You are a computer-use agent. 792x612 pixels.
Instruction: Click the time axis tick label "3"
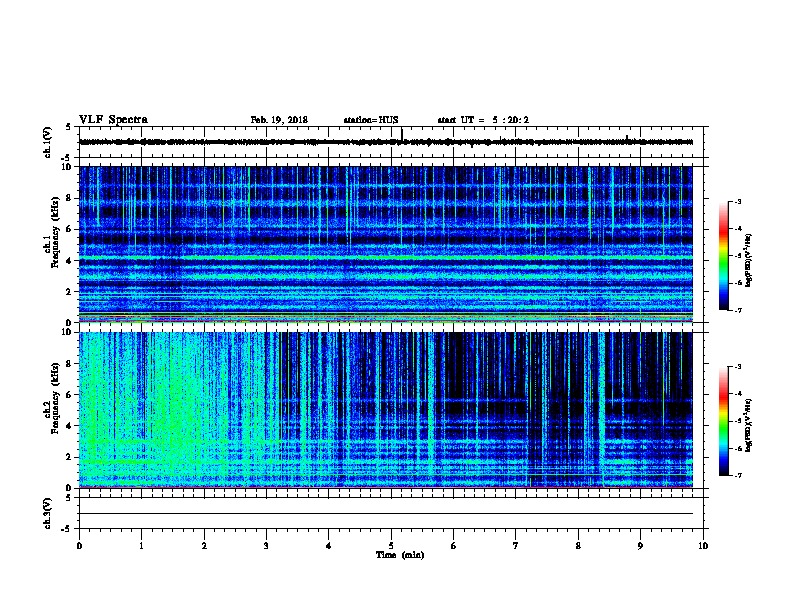click(266, 546)
